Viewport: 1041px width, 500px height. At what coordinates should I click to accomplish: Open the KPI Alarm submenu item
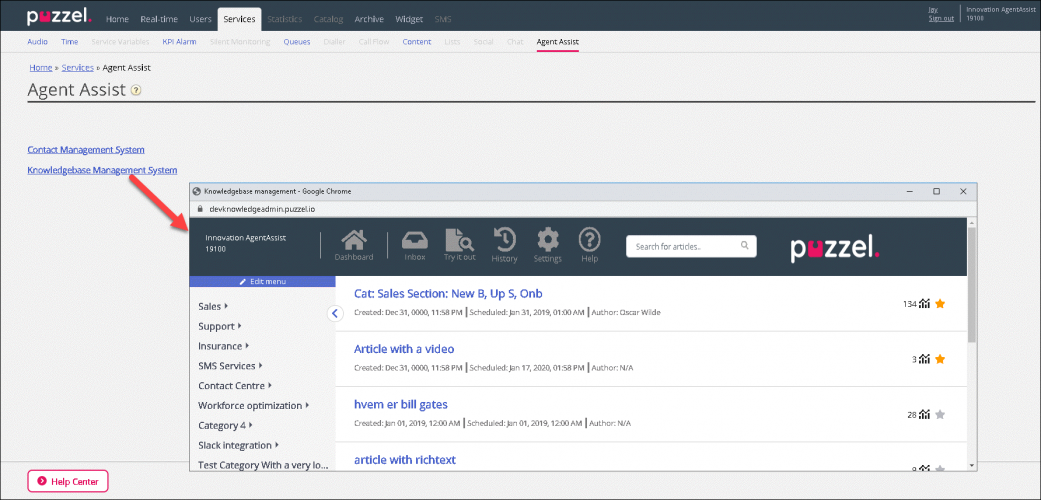point(179,42)
